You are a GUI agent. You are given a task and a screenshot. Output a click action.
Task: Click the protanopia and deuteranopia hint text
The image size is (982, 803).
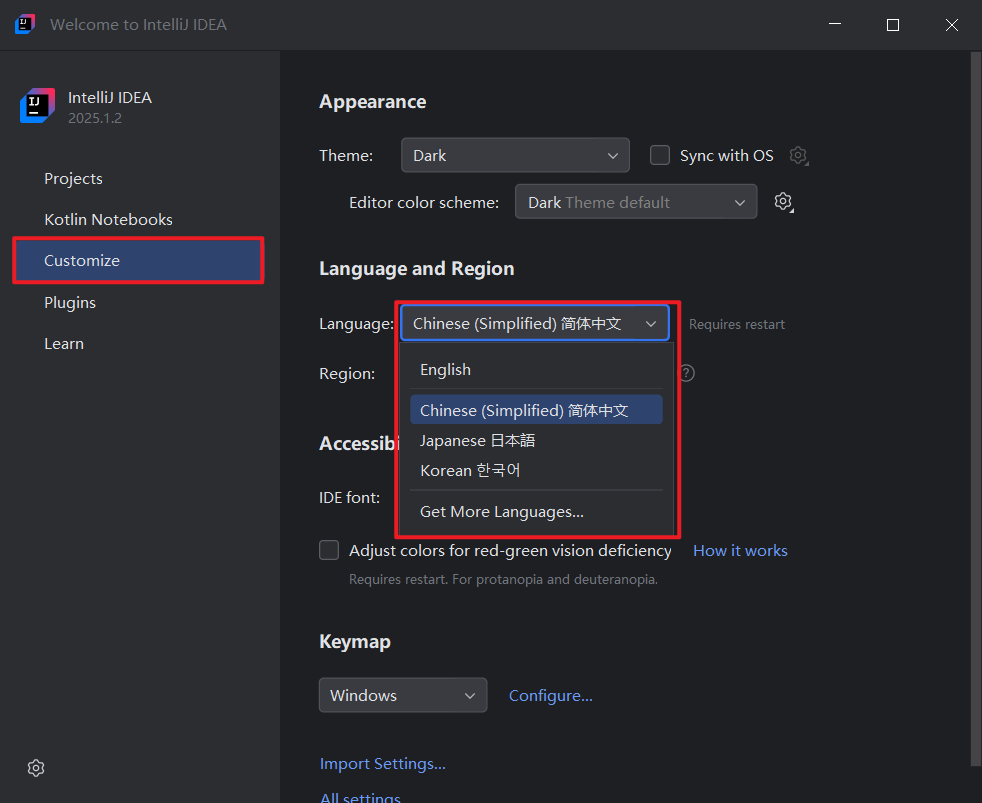[x=503, y=579]
